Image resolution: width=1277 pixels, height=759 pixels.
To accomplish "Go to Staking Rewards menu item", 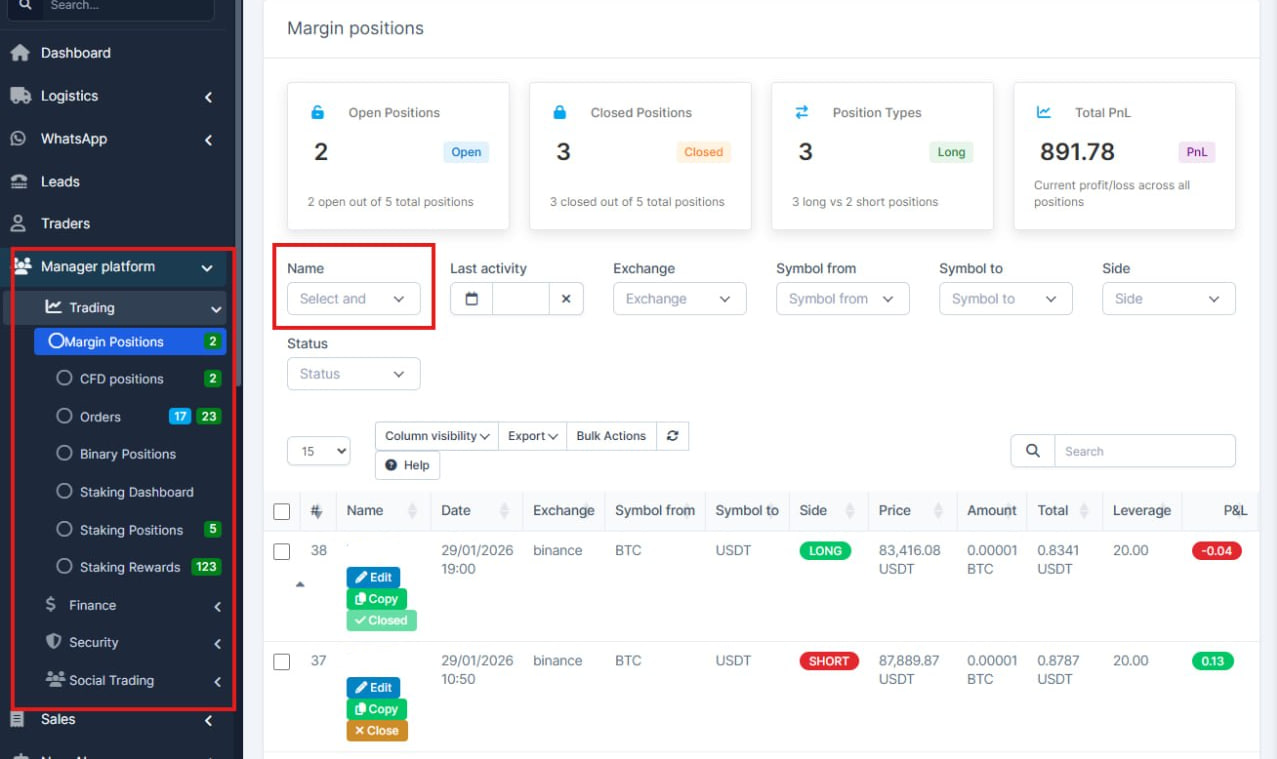I will pos(130,567).
